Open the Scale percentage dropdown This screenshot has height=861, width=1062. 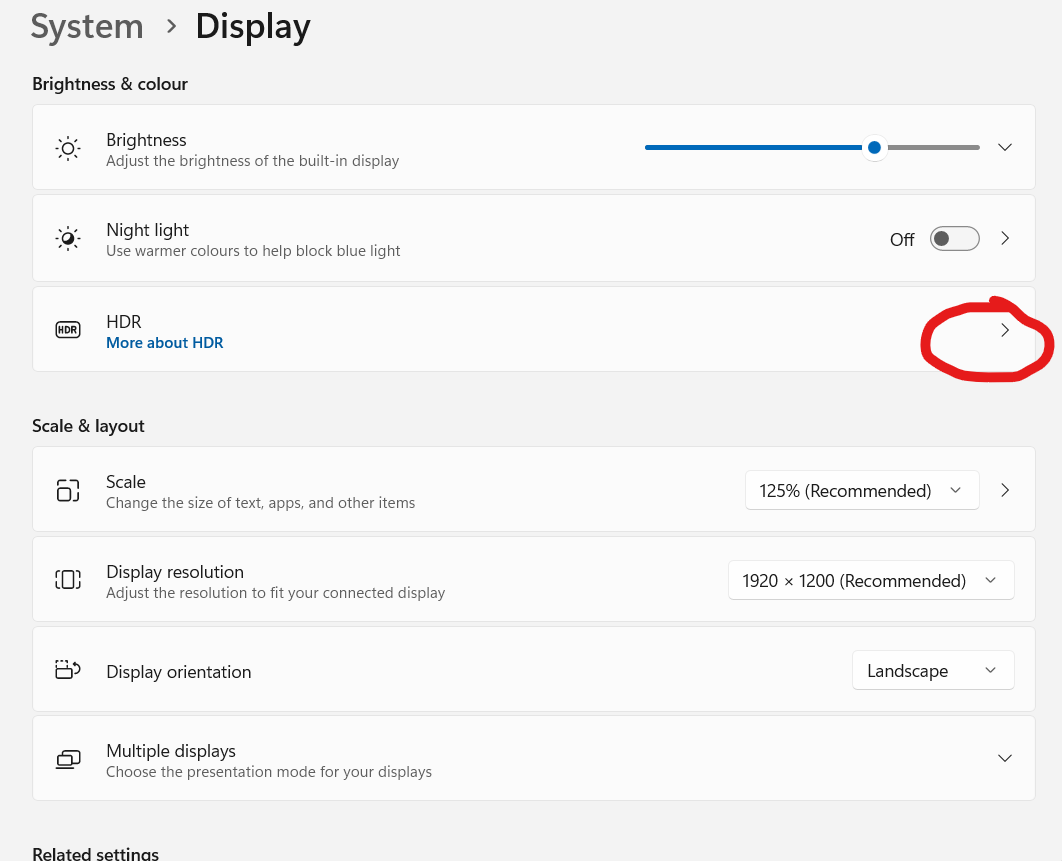tap(862, 490)
